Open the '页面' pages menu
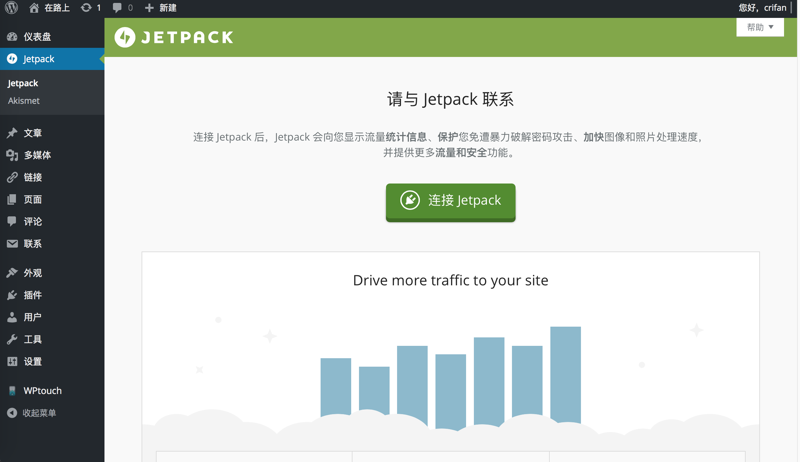 coord(52,199)
